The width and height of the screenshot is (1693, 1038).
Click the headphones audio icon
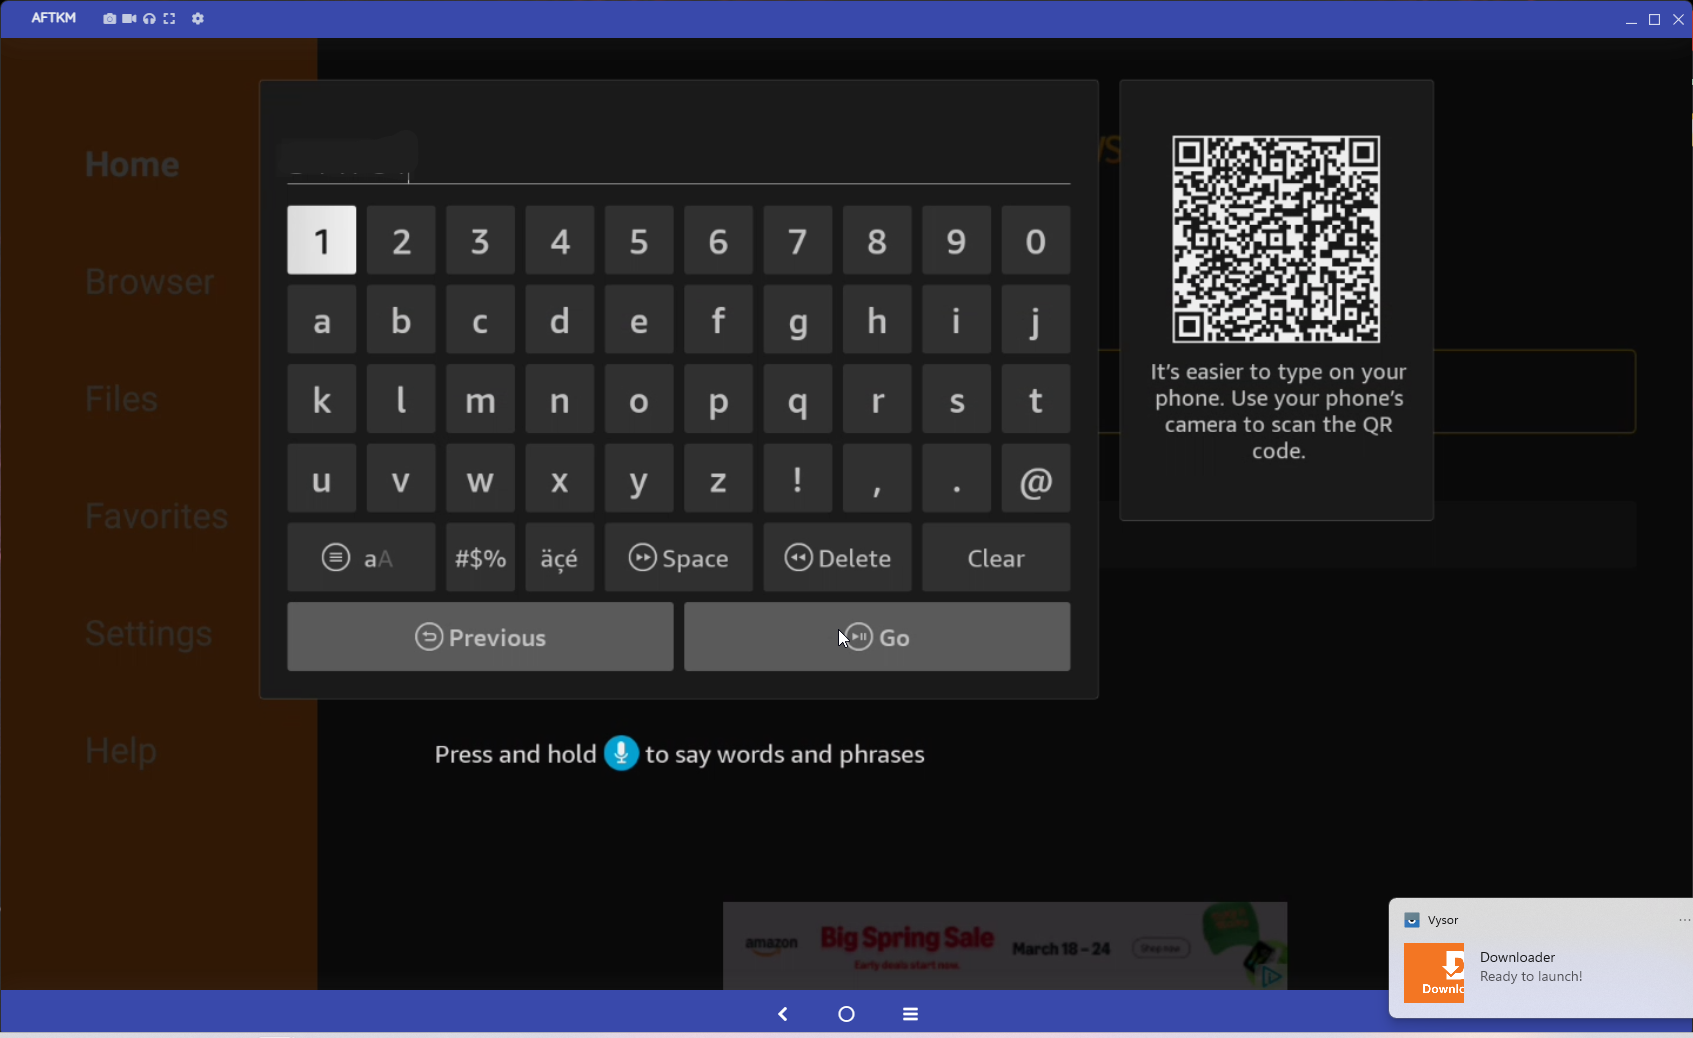pos(149,19)
